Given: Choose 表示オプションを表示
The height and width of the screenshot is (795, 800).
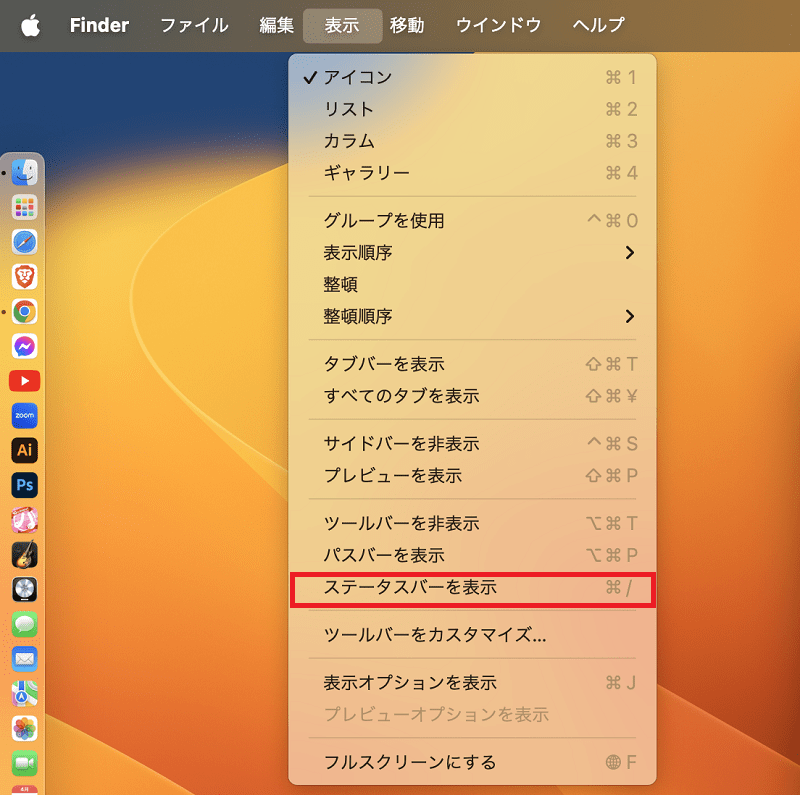Looking at the screenshot, I should [x=472, y=682].
